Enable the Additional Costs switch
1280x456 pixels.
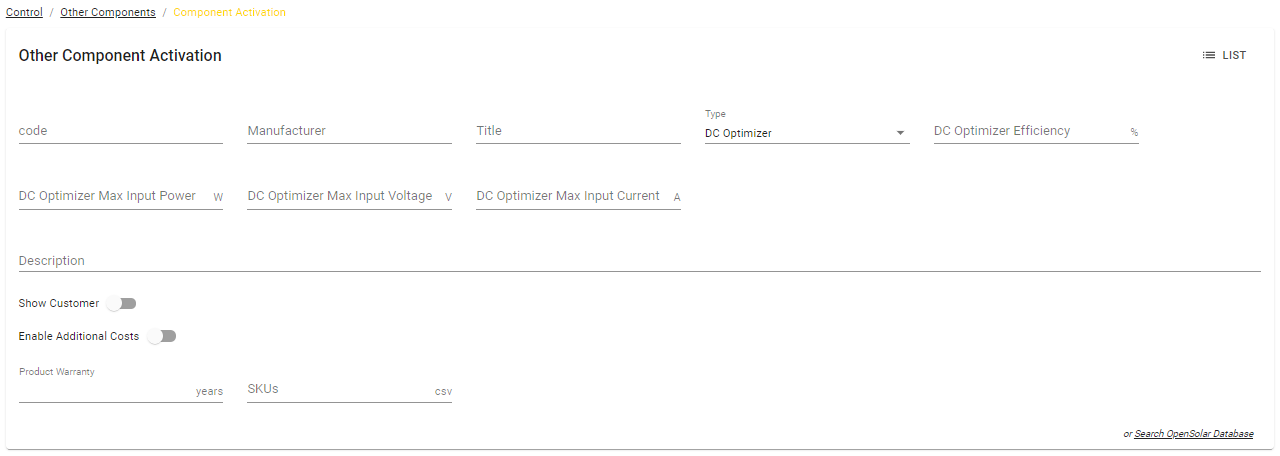(162, 336)
